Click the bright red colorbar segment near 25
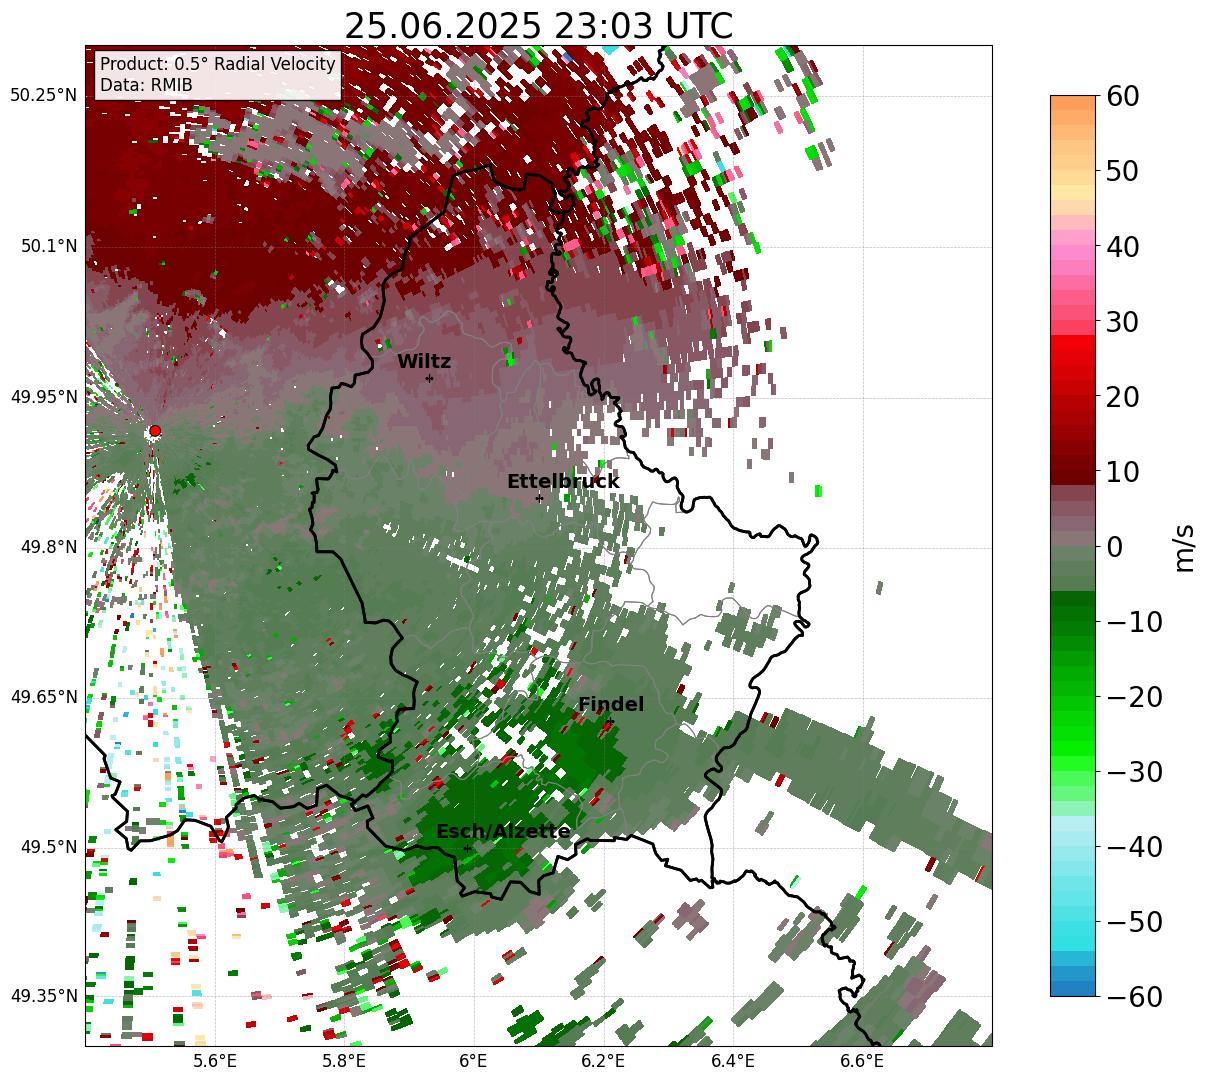This screenshot has width=1207, height=1081. pyautogui.click(x=1073, y=358)
